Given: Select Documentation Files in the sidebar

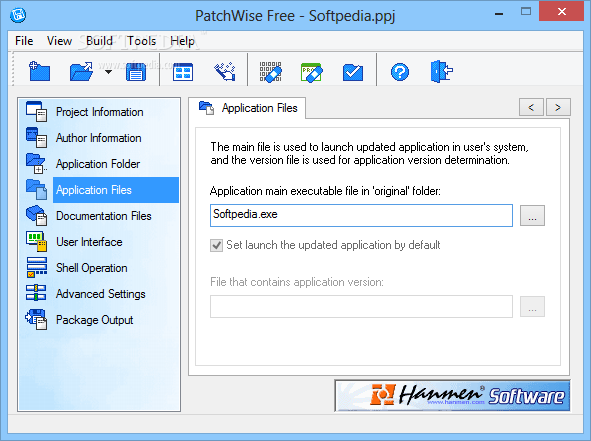Looking at the screenshot, I should point(104,216).
